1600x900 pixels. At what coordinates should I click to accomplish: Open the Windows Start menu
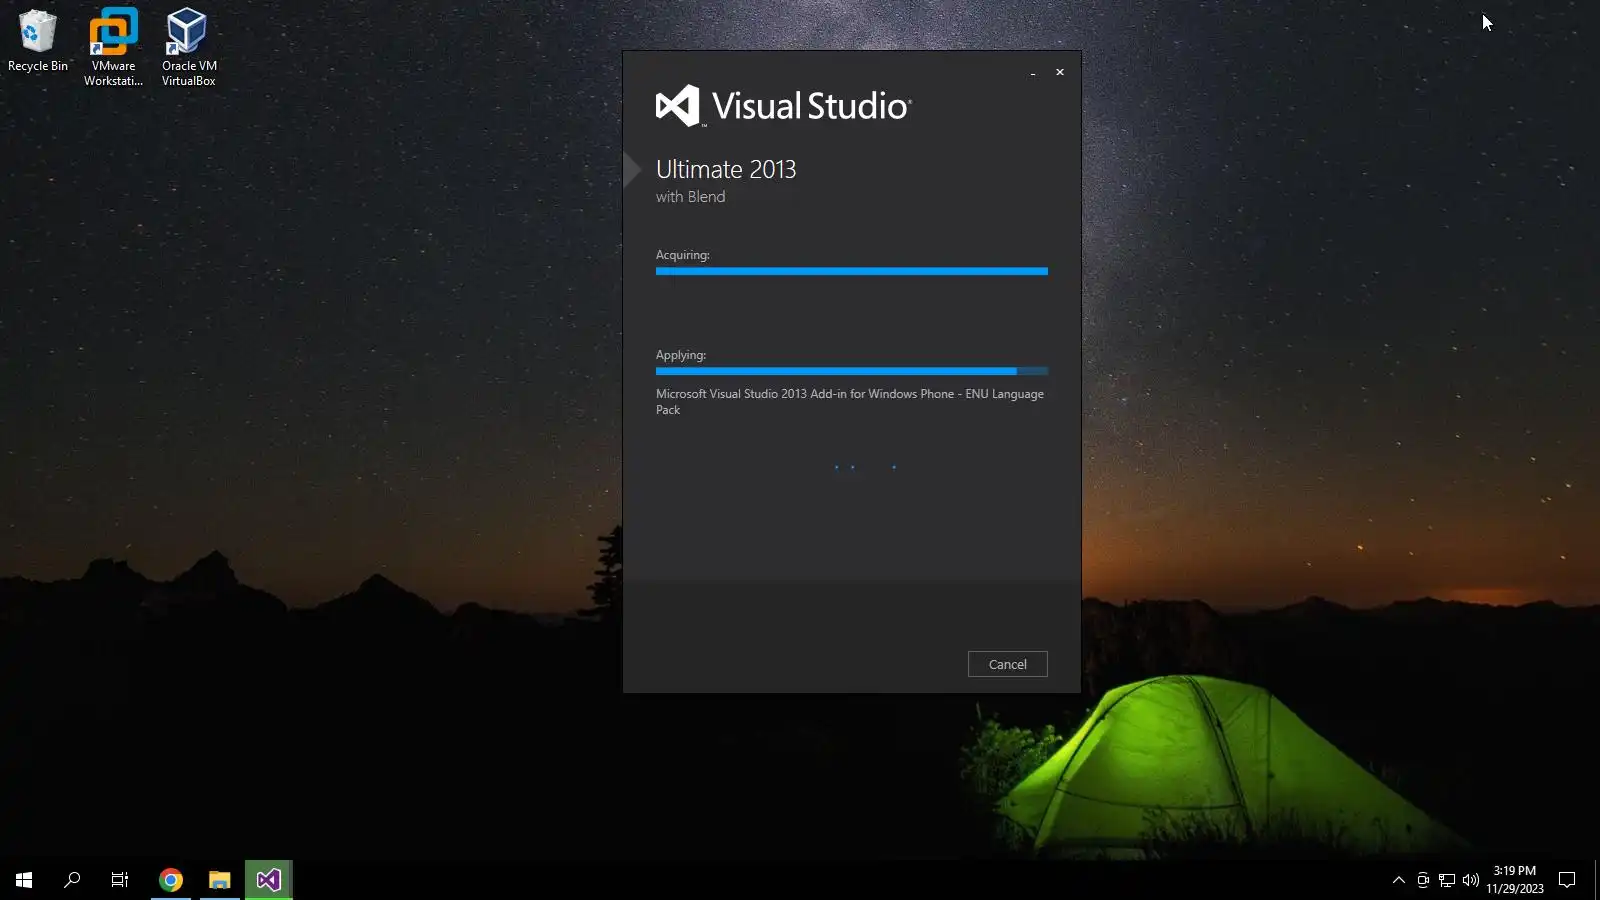click(x=24, y=880)
